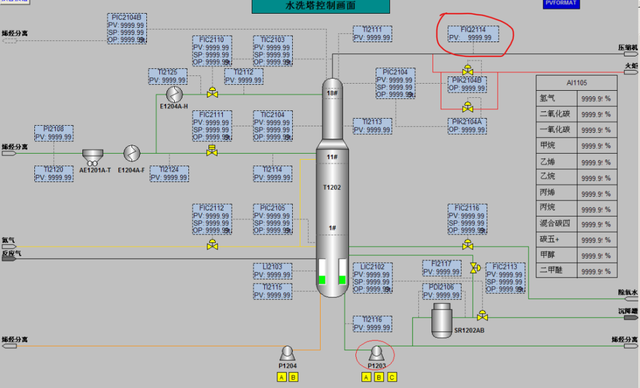Select the E1204A-F heat exchanger symbol
The height and width of the screenshot is (388, 640).
click(x=132, y=153)
